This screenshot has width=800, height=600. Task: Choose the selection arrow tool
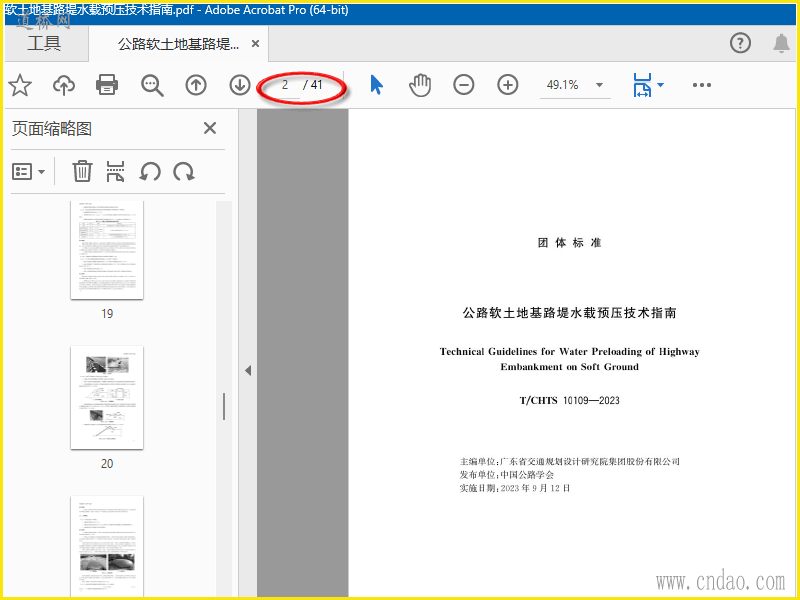pos(377,85)
